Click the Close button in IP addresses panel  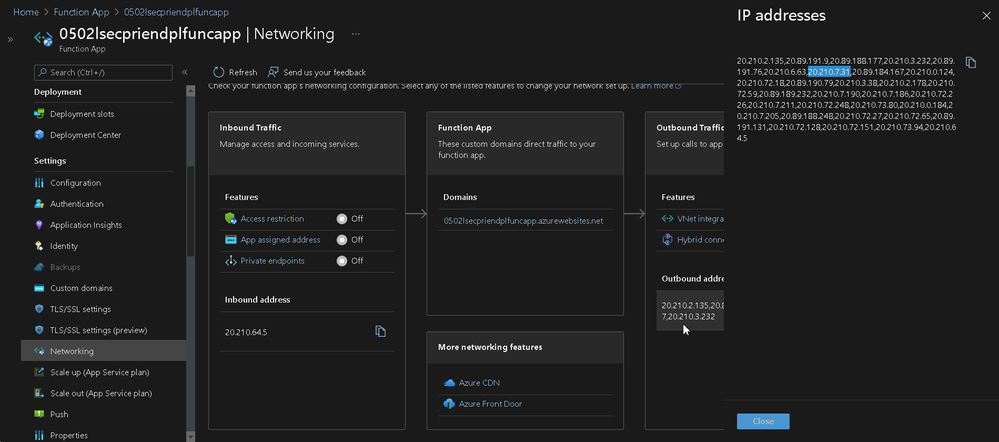(x=763, y=421)
